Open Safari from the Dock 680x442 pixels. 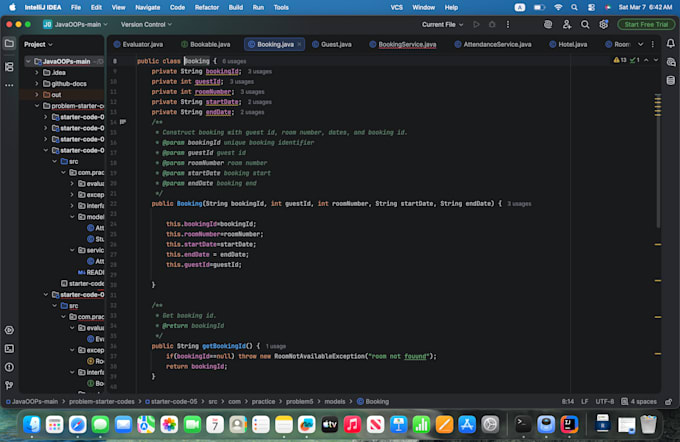click(77, 424)
